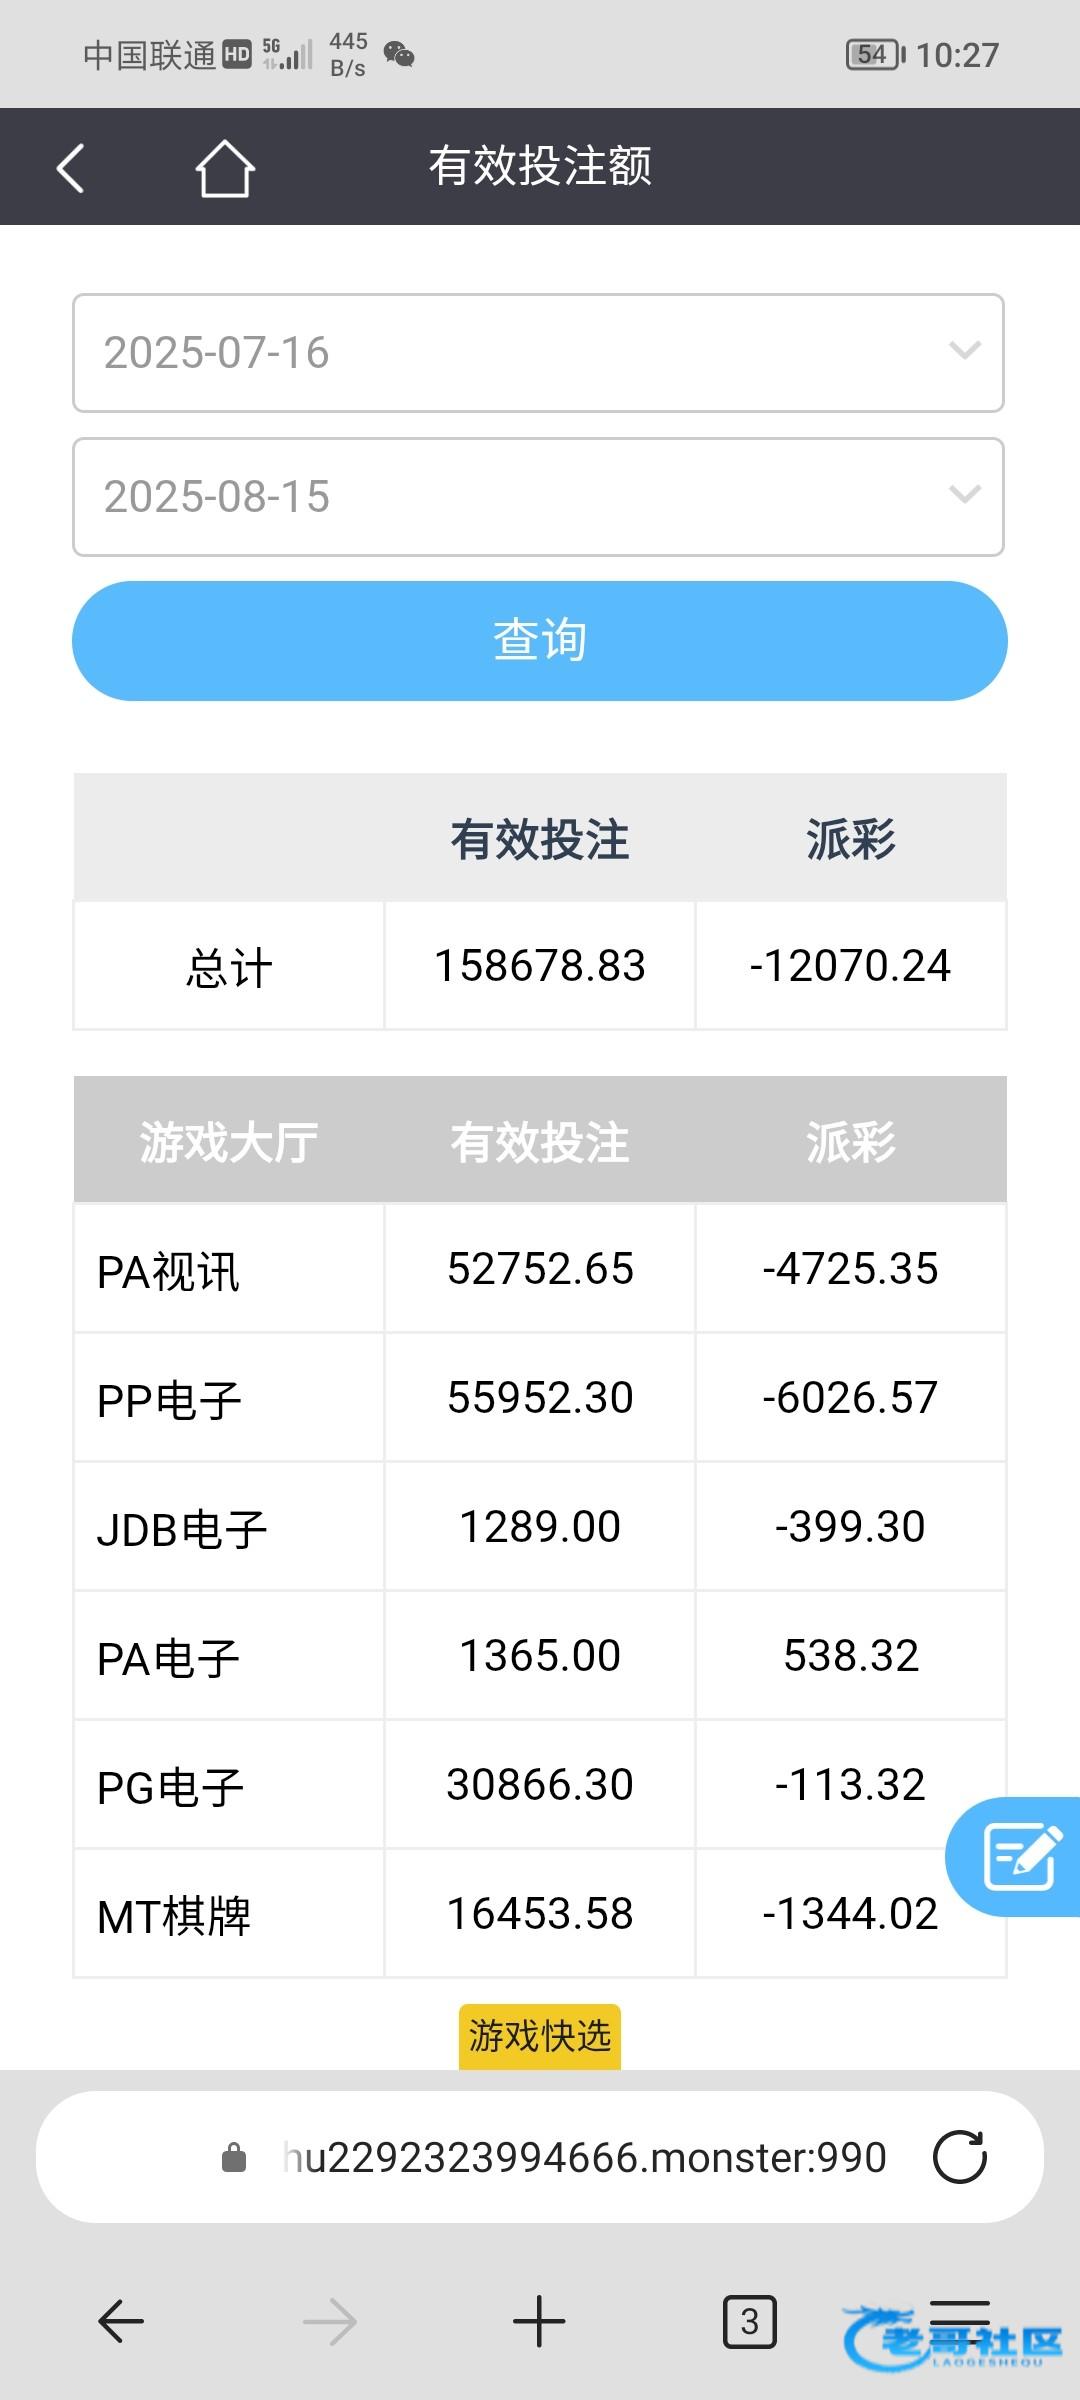This screenshot has width=1080, height=2400.
Task: Tap the 游戏大厅 column header
Action: click(228, 1141)
